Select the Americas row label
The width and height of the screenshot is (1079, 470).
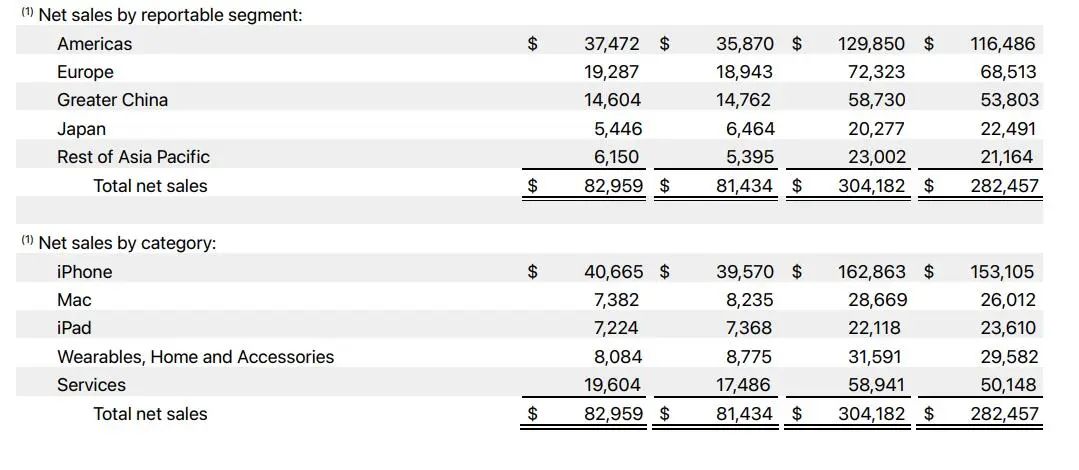[94, 44]
